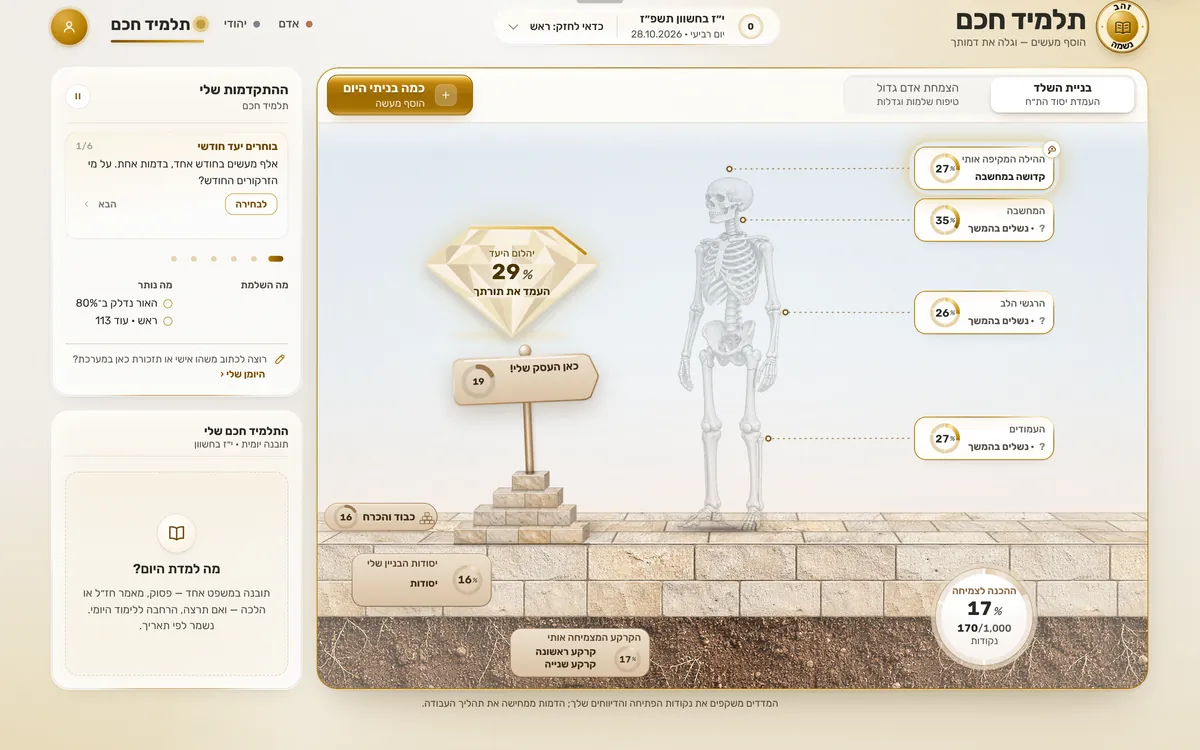
Task: Go to next tip with הבא chevron
Action: pyautogui.click(x=100, y=204)
